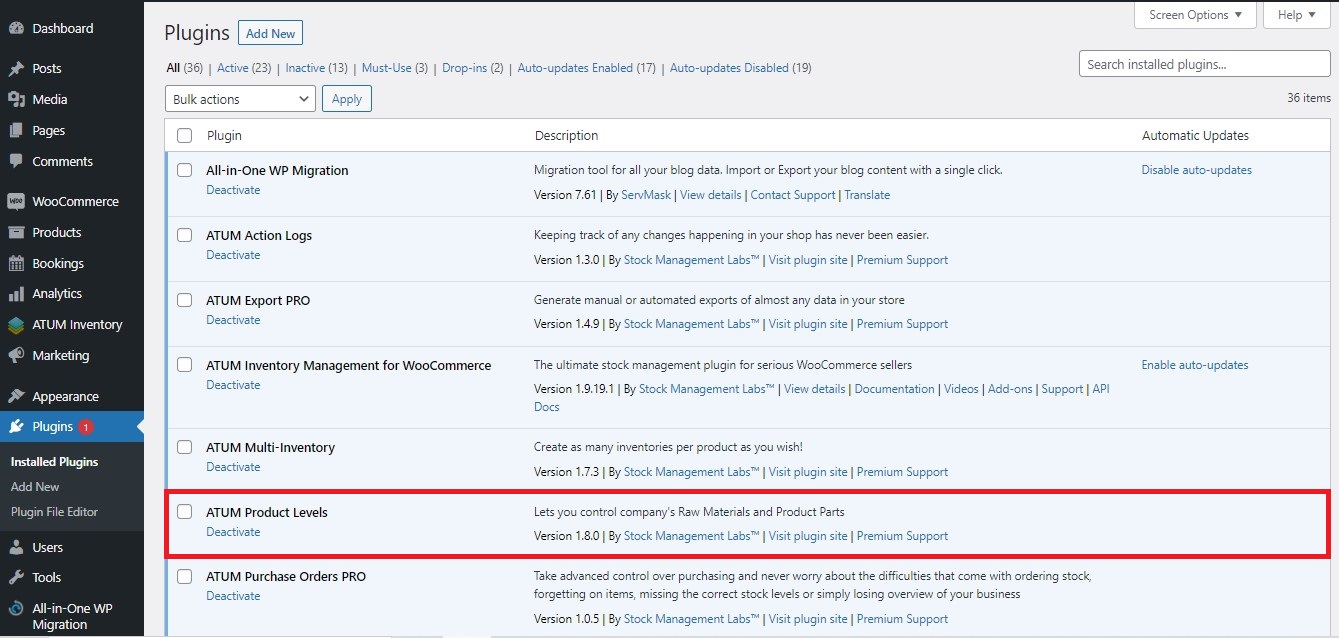Click the Apply bulk action button
The image size is (1339, 638).
(x=347, y=99)
